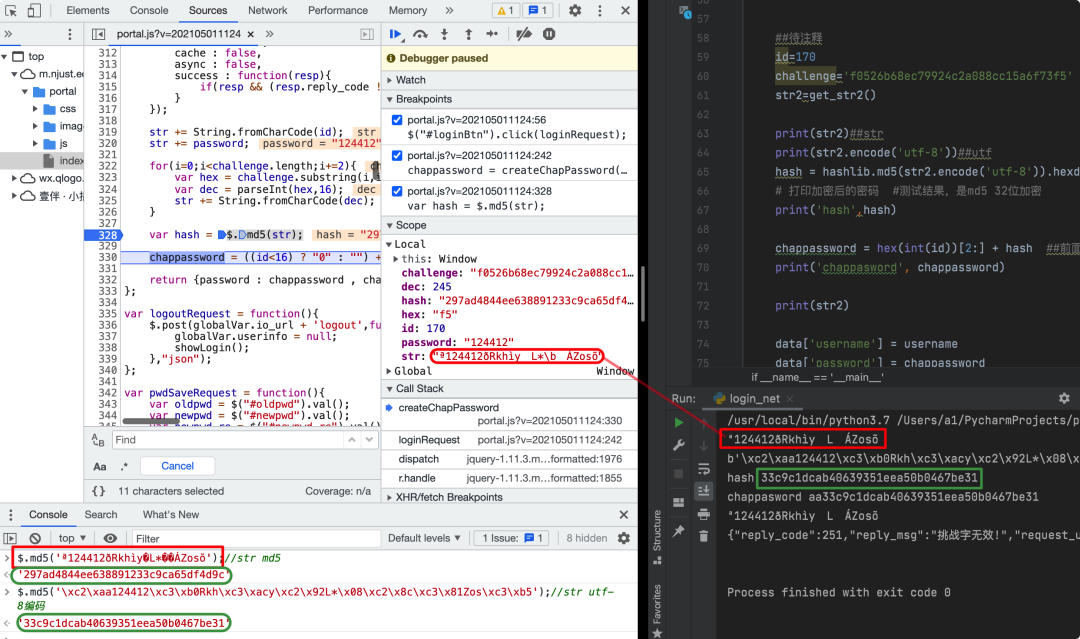Viewport: 1080px width, 639px height.
Task: Open DevTools settings gear
Action: (575, 10)
